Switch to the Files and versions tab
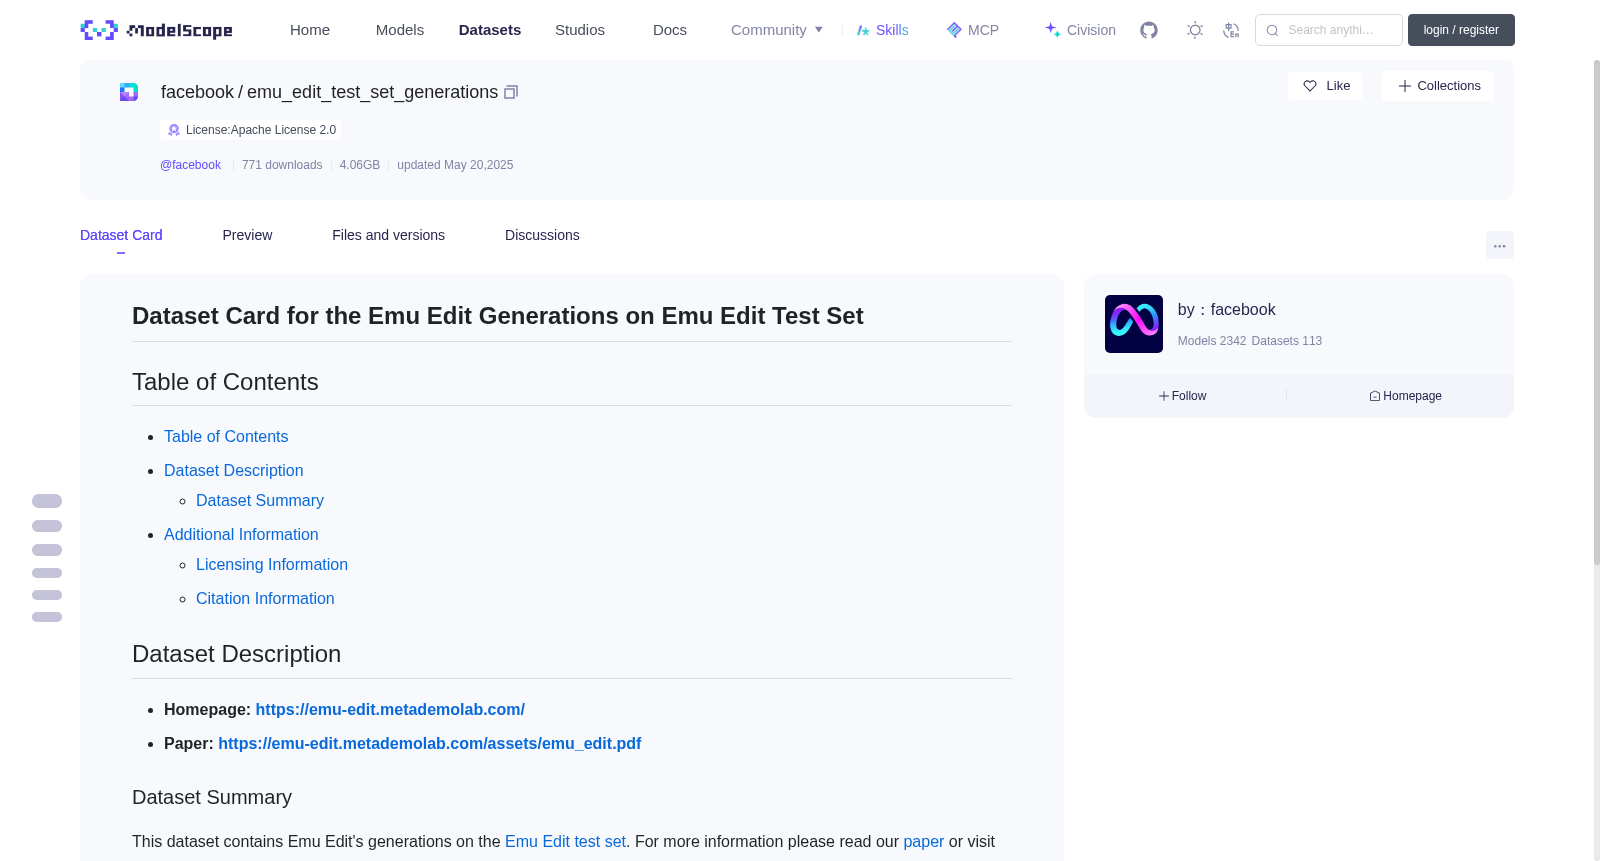 (388, 235)
